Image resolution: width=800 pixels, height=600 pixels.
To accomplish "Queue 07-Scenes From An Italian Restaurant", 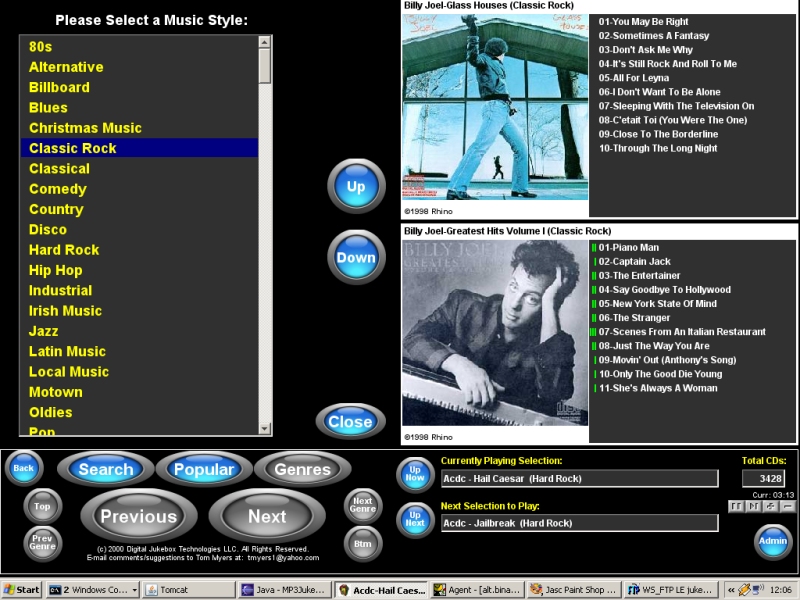I will pos(682,332).
